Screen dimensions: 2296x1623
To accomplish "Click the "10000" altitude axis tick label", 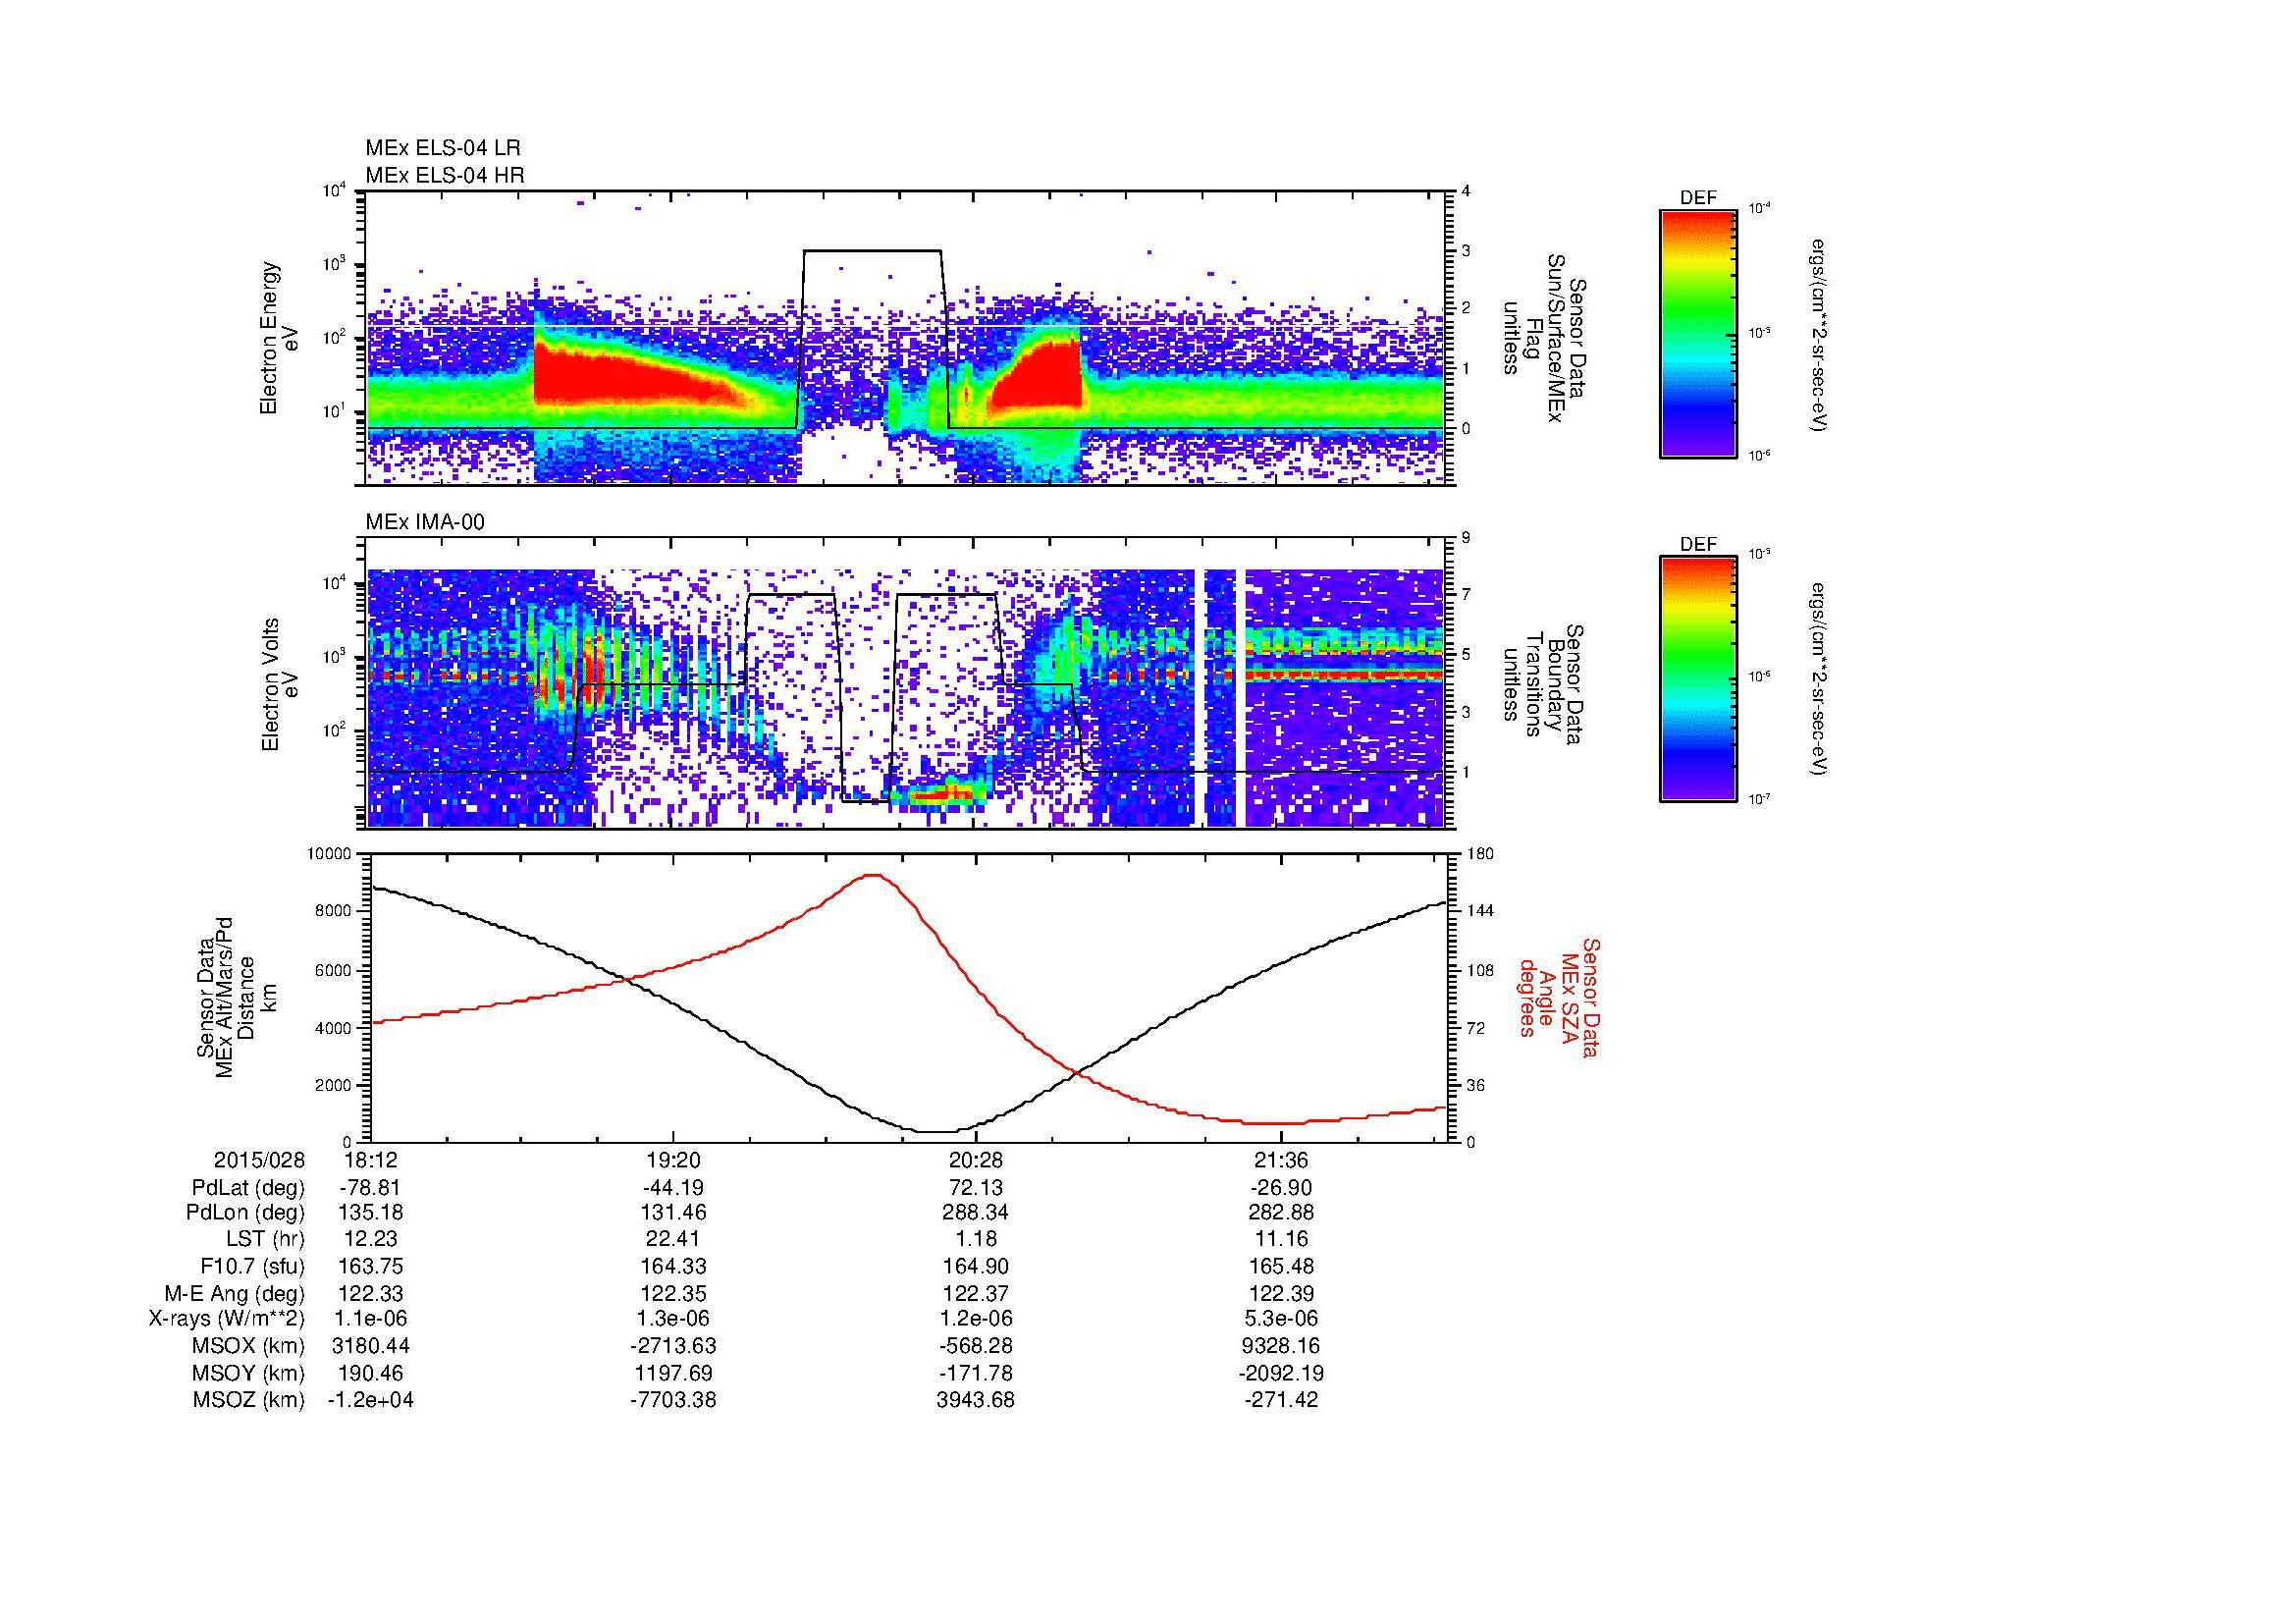I will click(331, 854).
